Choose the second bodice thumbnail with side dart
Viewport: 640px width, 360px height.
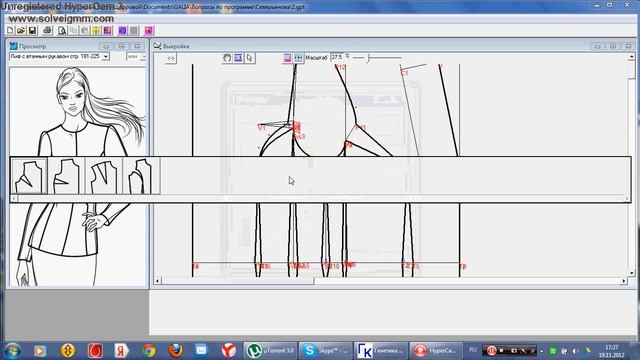[66, 176]
